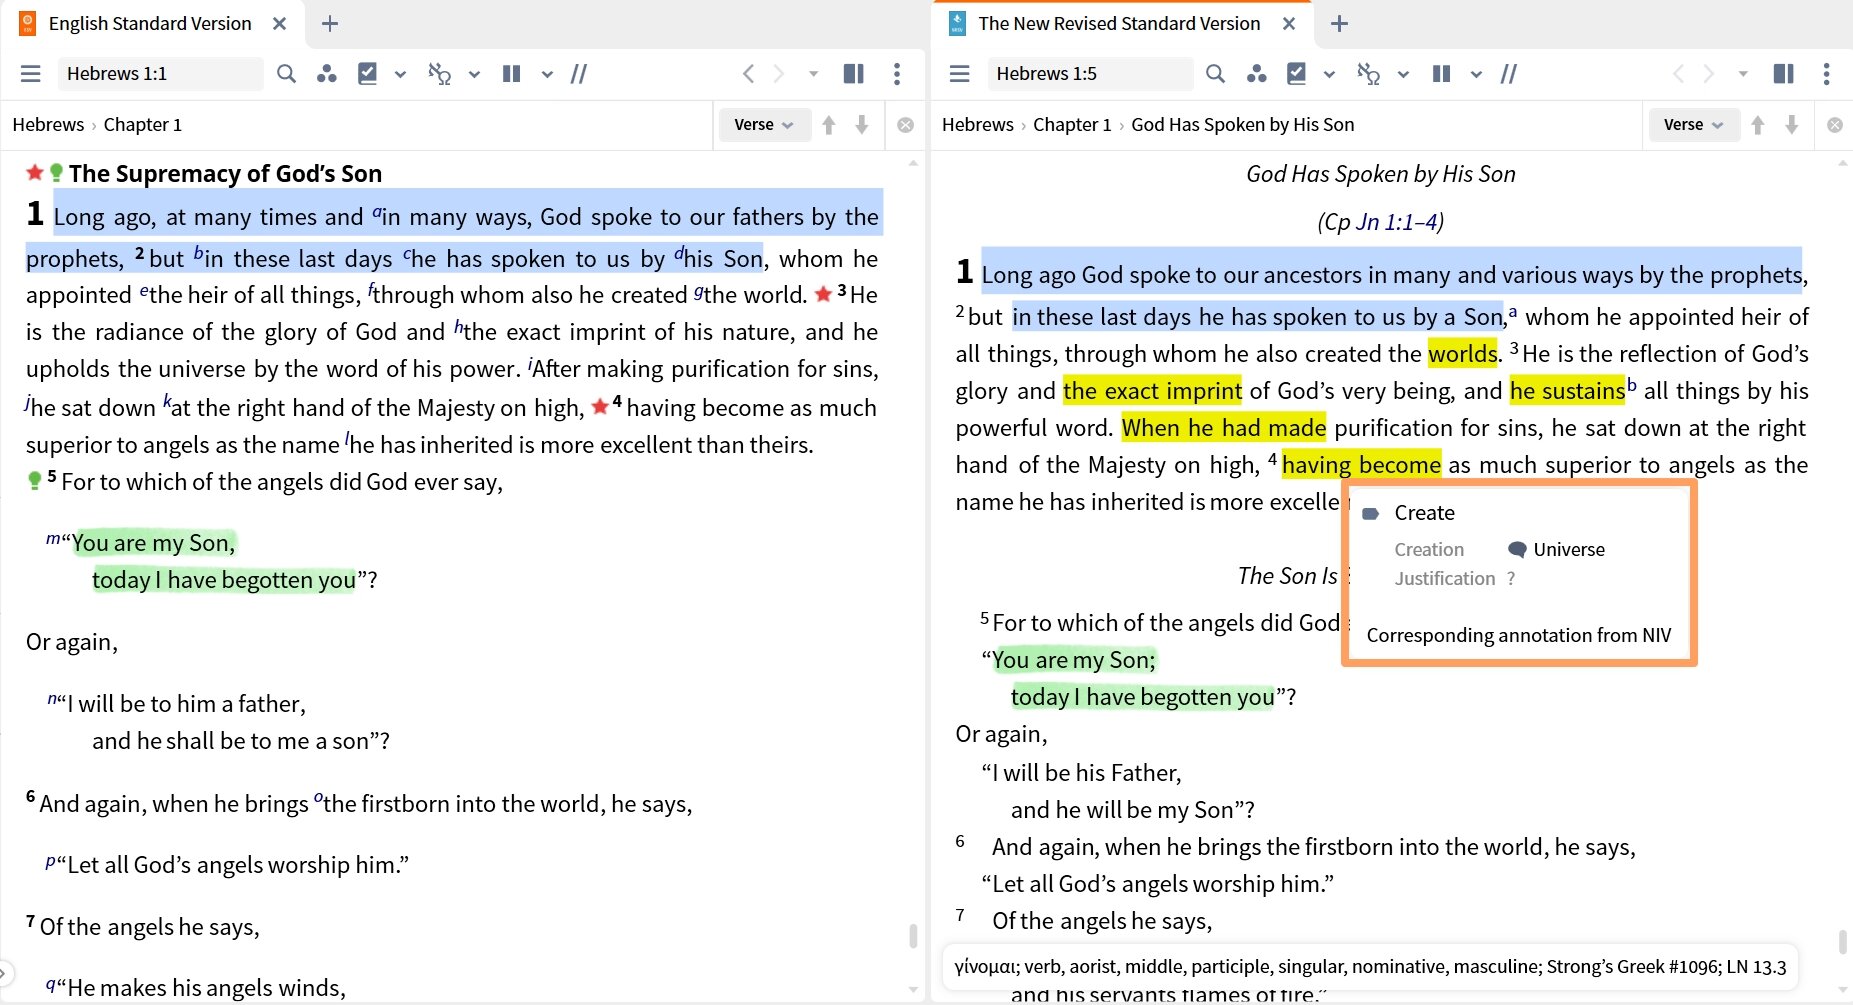Expand the ESV columns dropdown arrow
Image resolution: width=1853 pixels, height=1005 pixels.
[547, 74]
